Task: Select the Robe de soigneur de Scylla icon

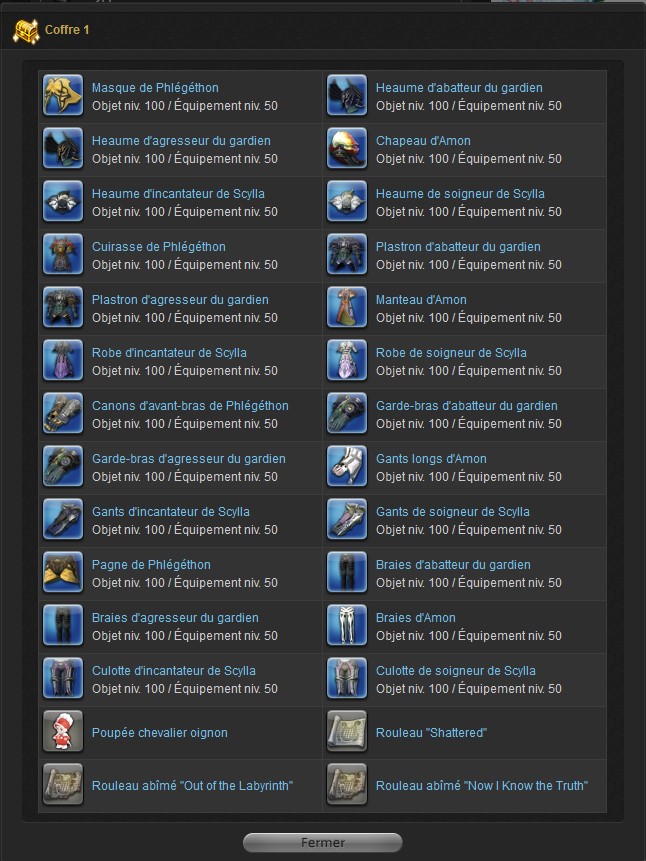Action: (347, 361)
